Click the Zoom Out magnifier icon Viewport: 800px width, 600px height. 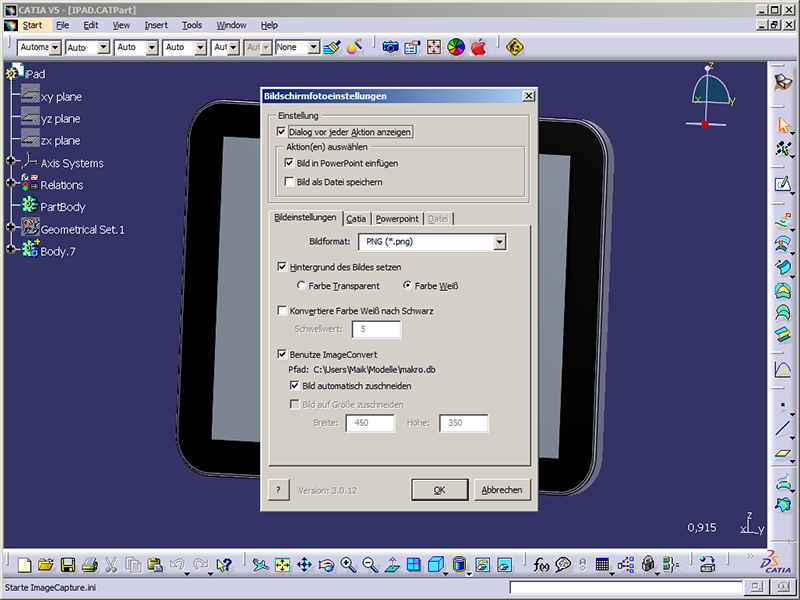click(x=370, y=564)
